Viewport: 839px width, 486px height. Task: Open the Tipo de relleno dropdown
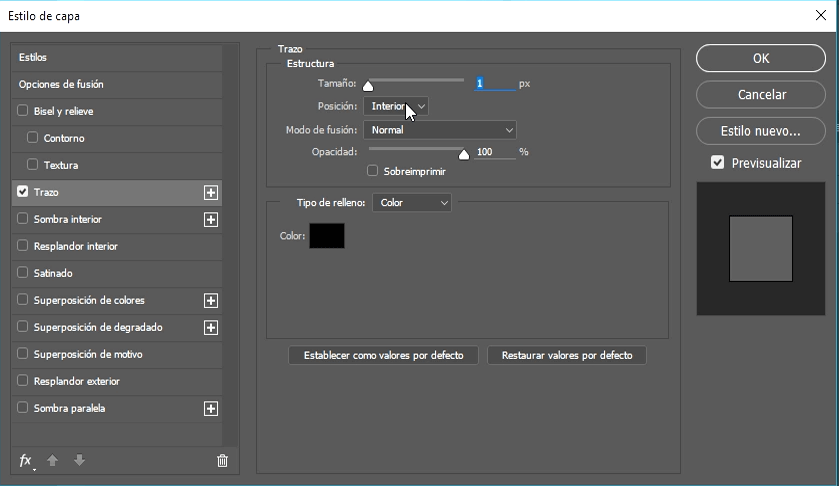point(412,202)
